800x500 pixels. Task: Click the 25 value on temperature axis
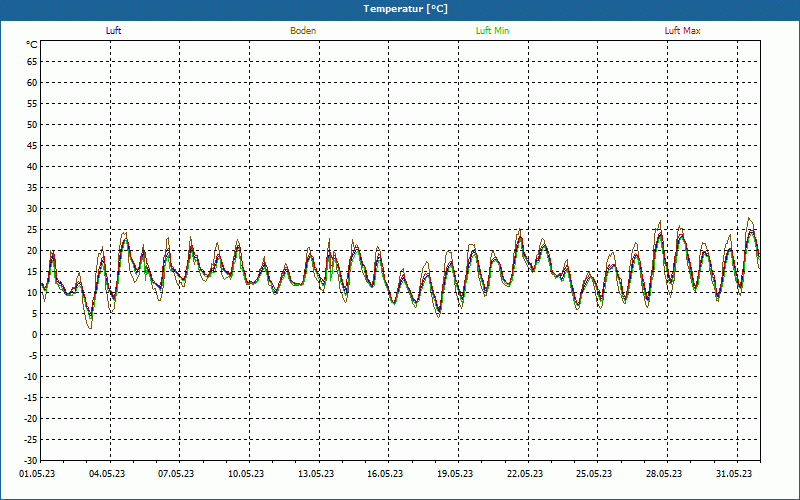pos(32,230)
